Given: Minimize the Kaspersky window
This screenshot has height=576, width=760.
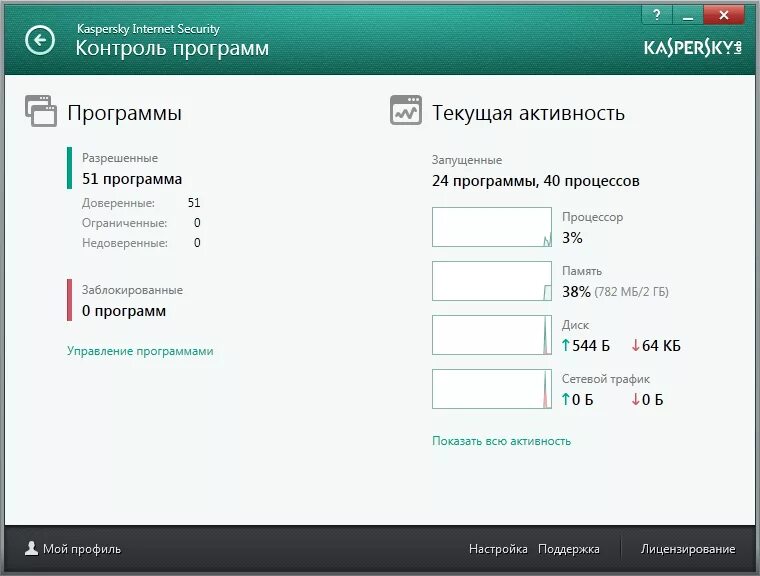Looking at the screenshot, I should click(687, 15).
